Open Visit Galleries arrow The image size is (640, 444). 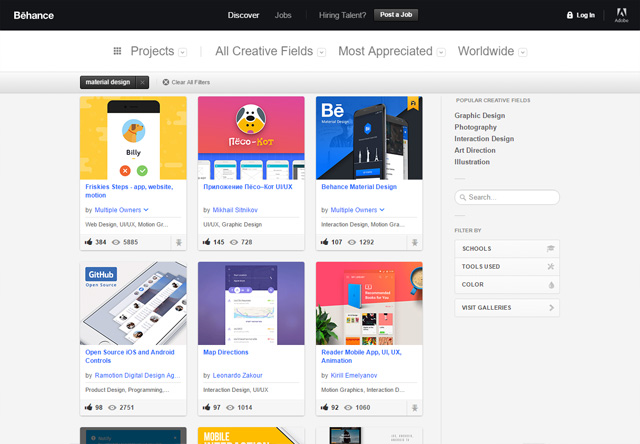(551, 308)
